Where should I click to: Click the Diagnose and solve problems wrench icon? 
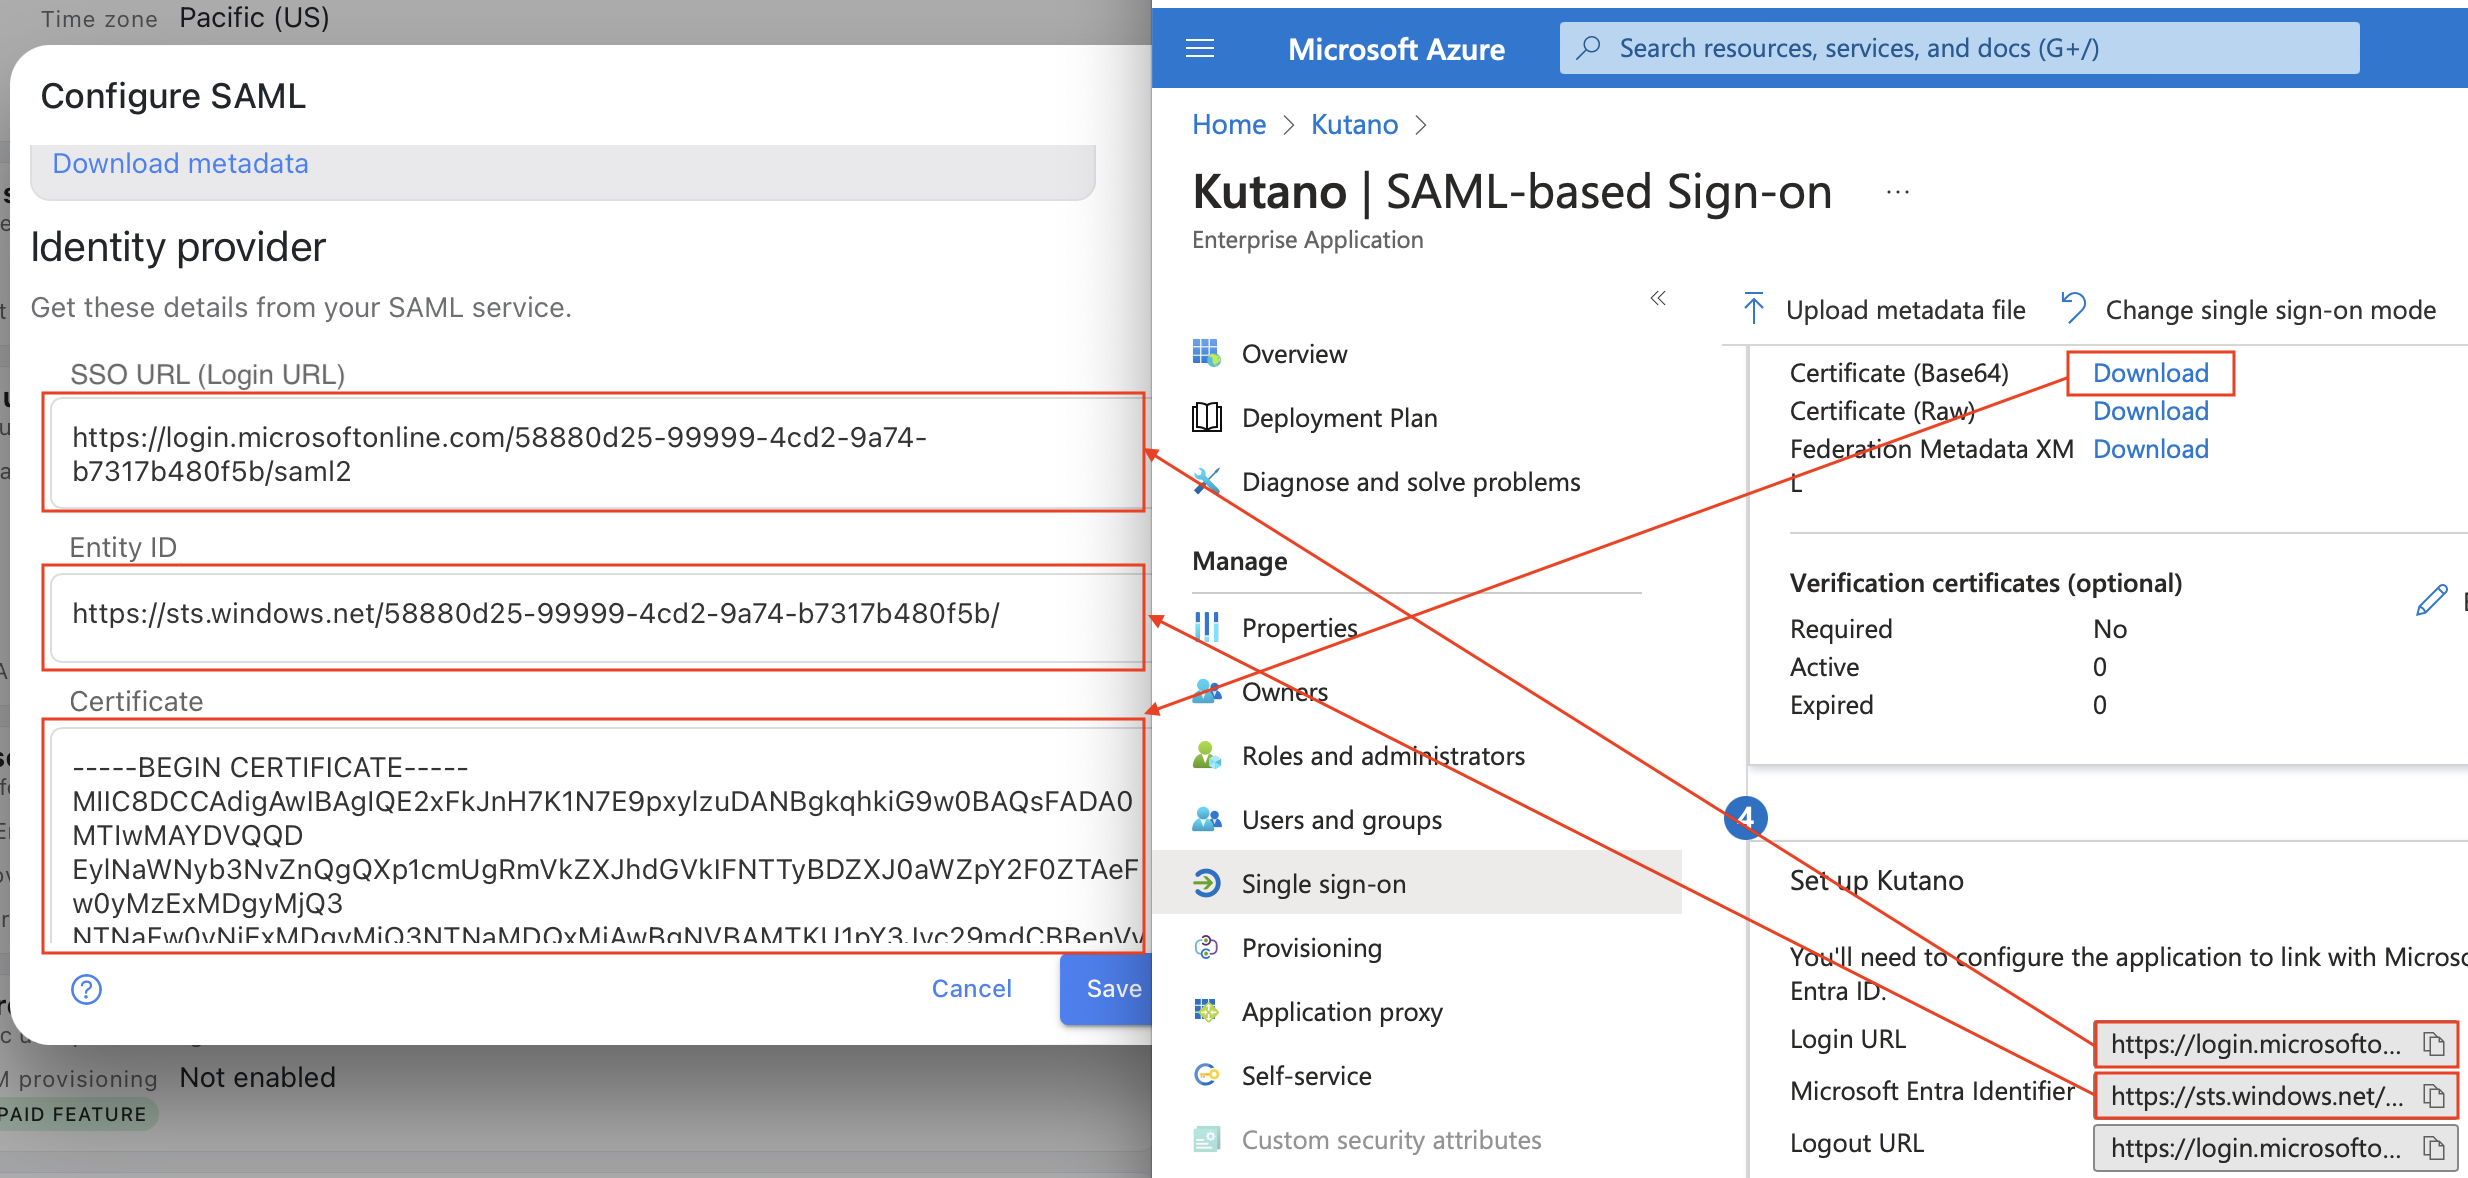[x=1207, y=481]
